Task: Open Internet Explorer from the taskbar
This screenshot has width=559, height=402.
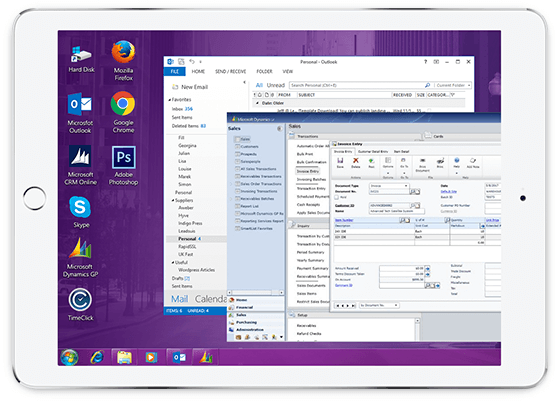Action: [97, 357]
